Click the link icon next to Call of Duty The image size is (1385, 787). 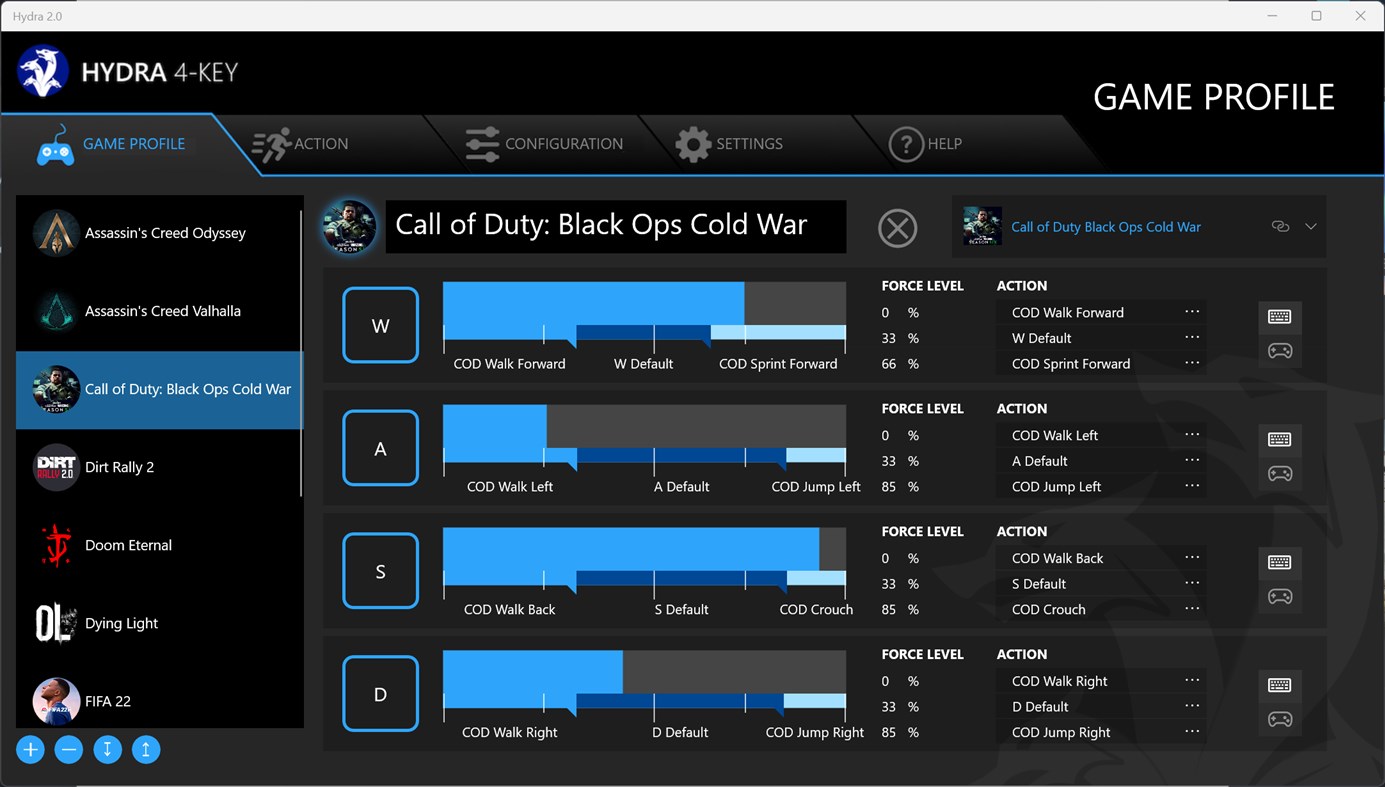(x=1280, y=226)
